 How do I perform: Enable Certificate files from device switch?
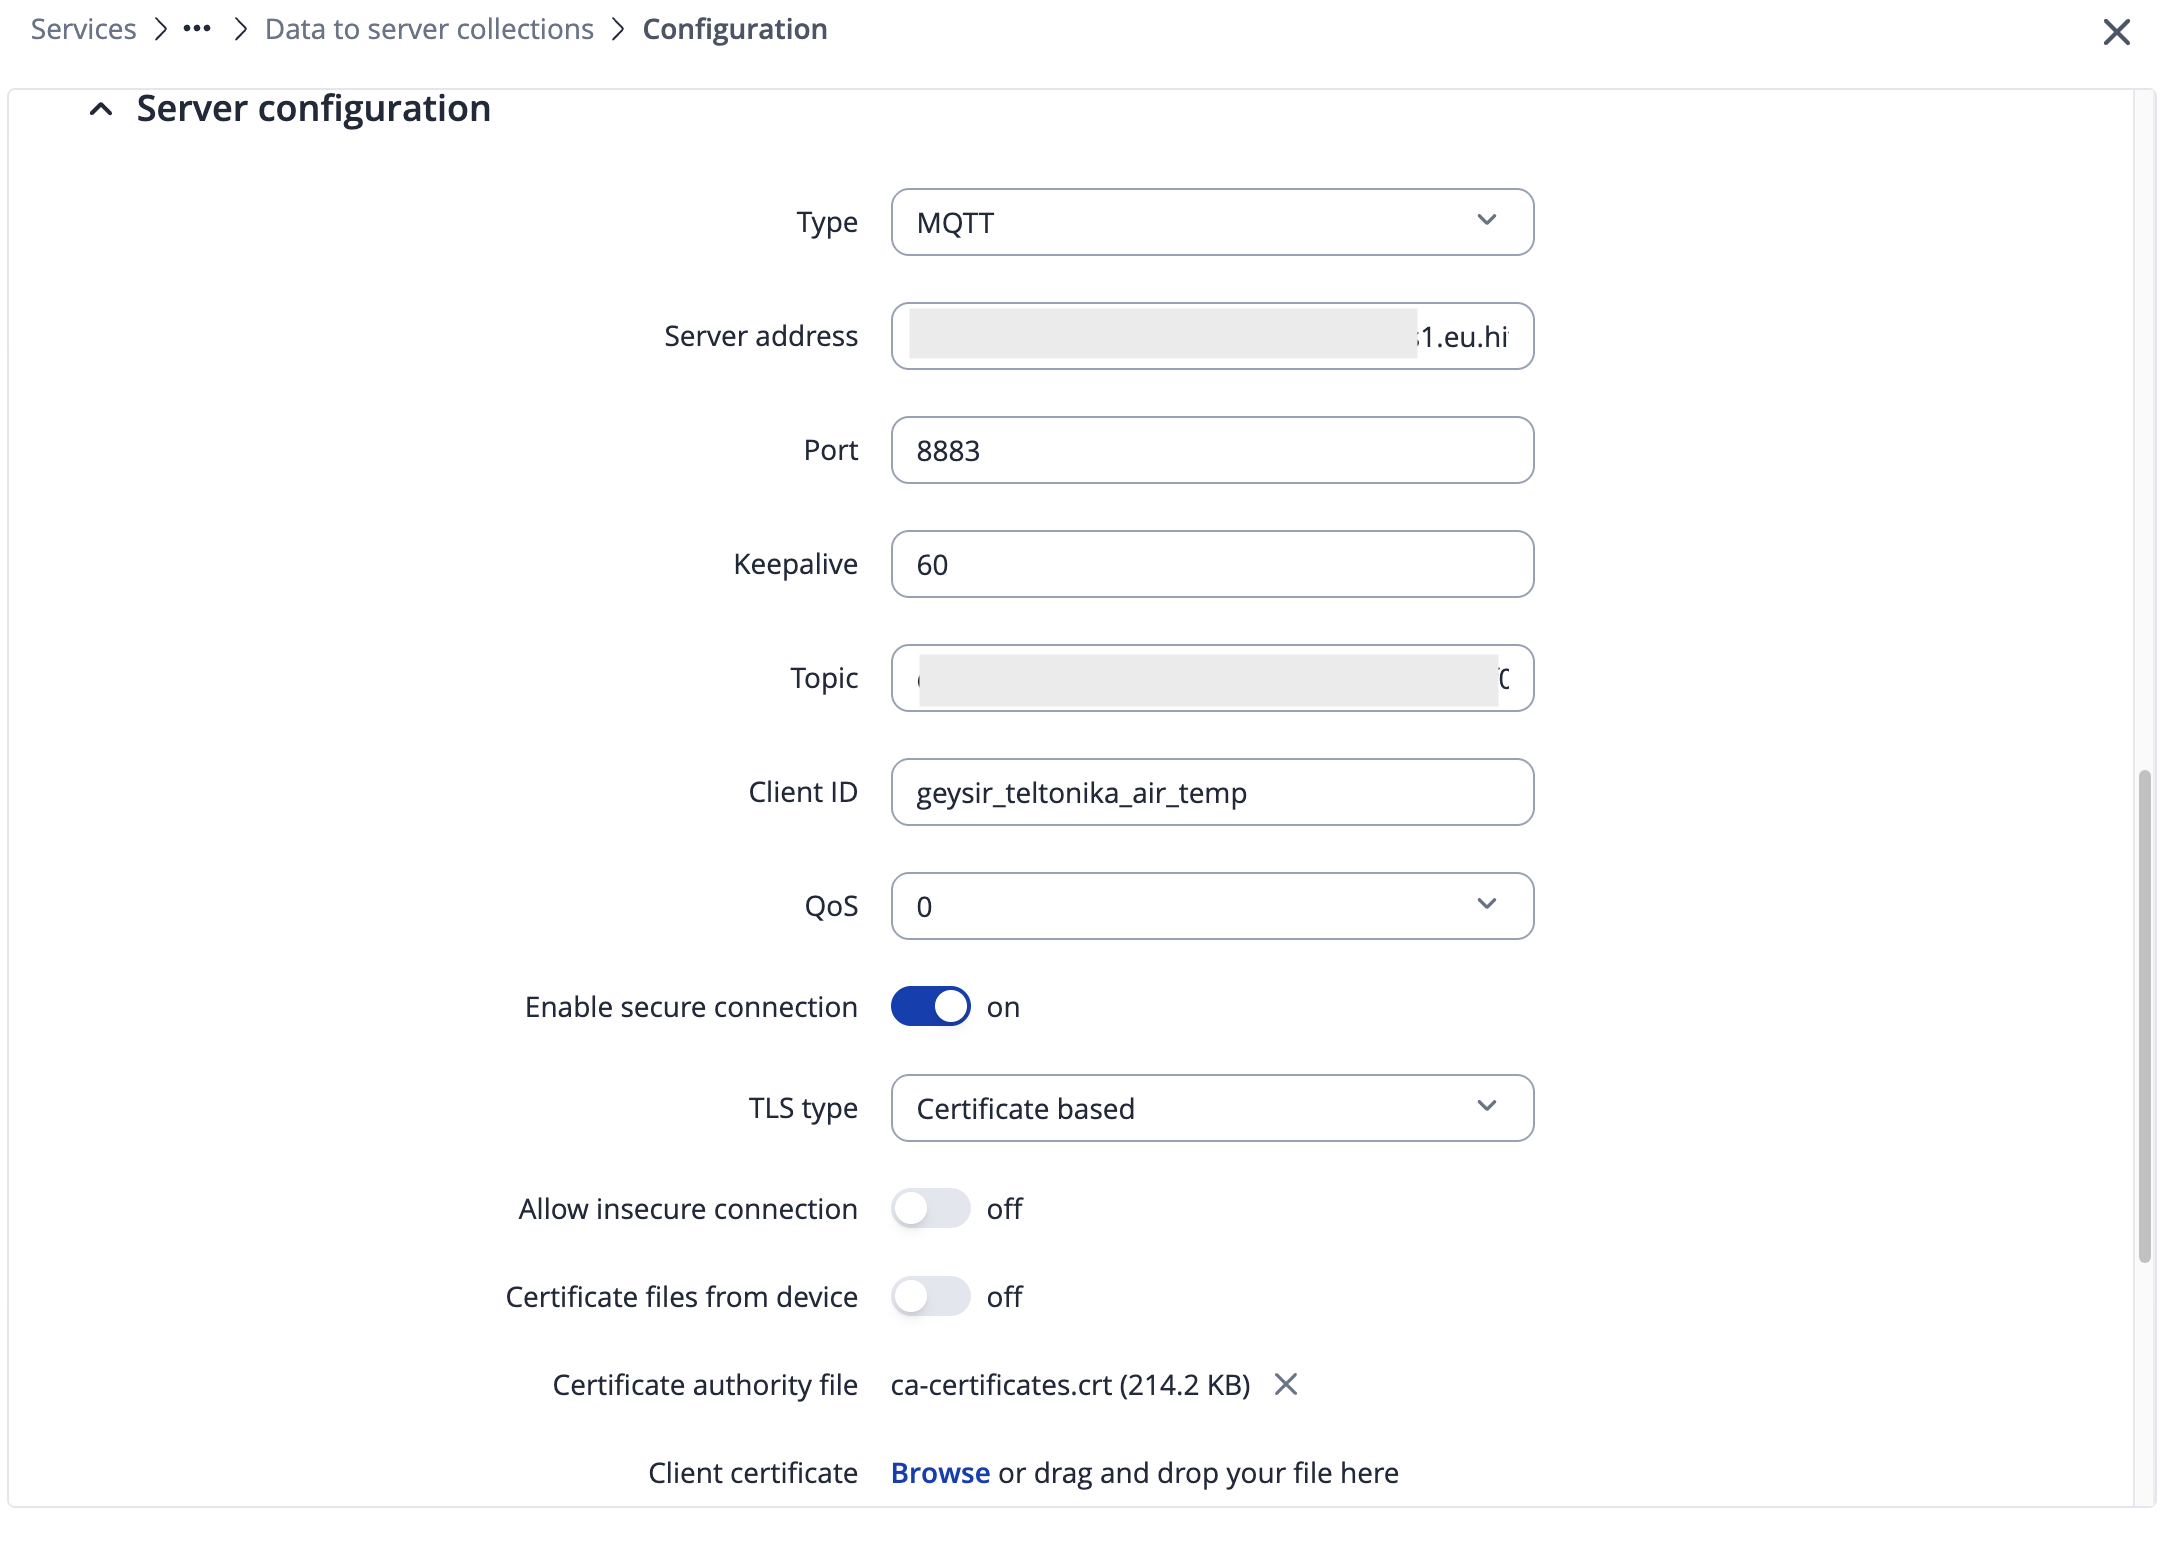(930, 1296)
